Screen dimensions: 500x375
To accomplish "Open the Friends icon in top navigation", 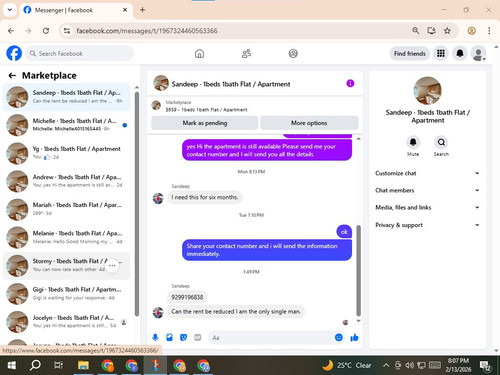I will [246, 53].
